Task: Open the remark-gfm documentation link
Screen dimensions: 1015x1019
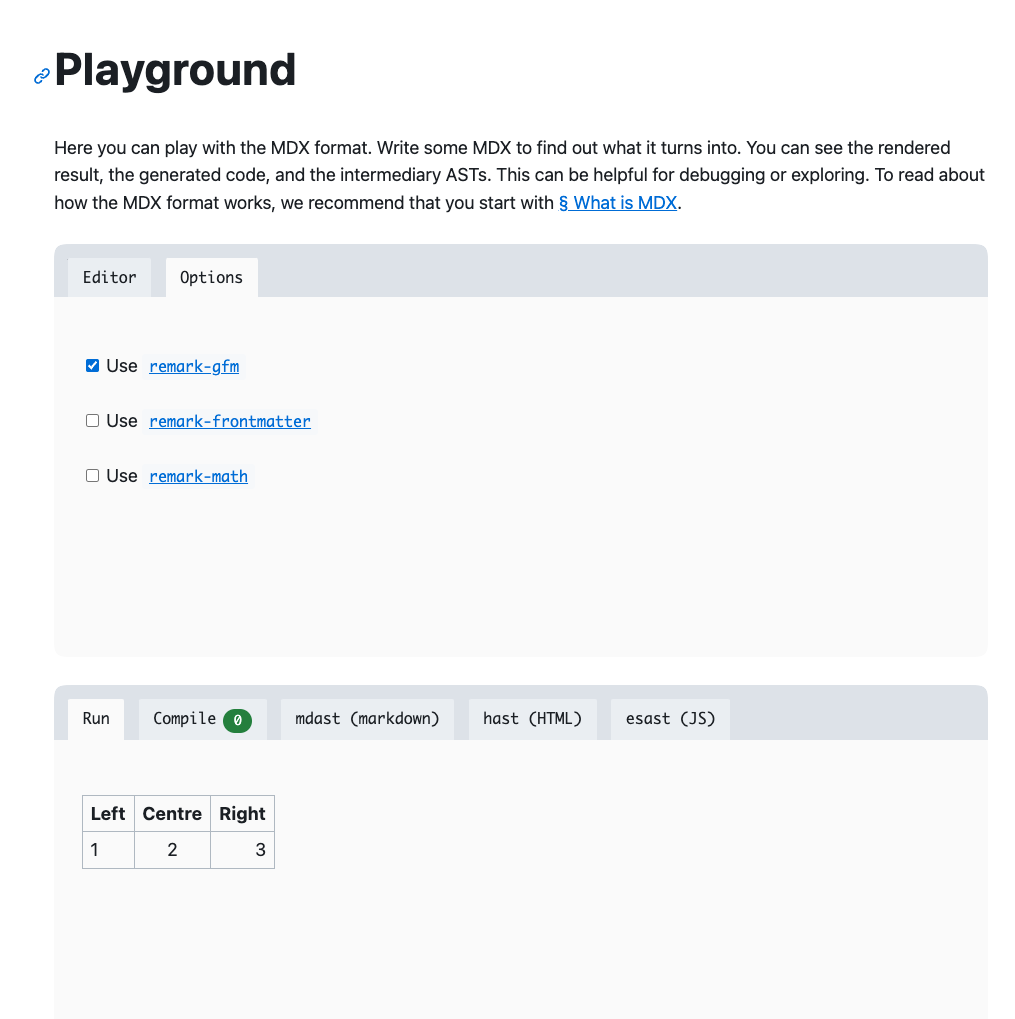Action: click(x=193, y=366)
